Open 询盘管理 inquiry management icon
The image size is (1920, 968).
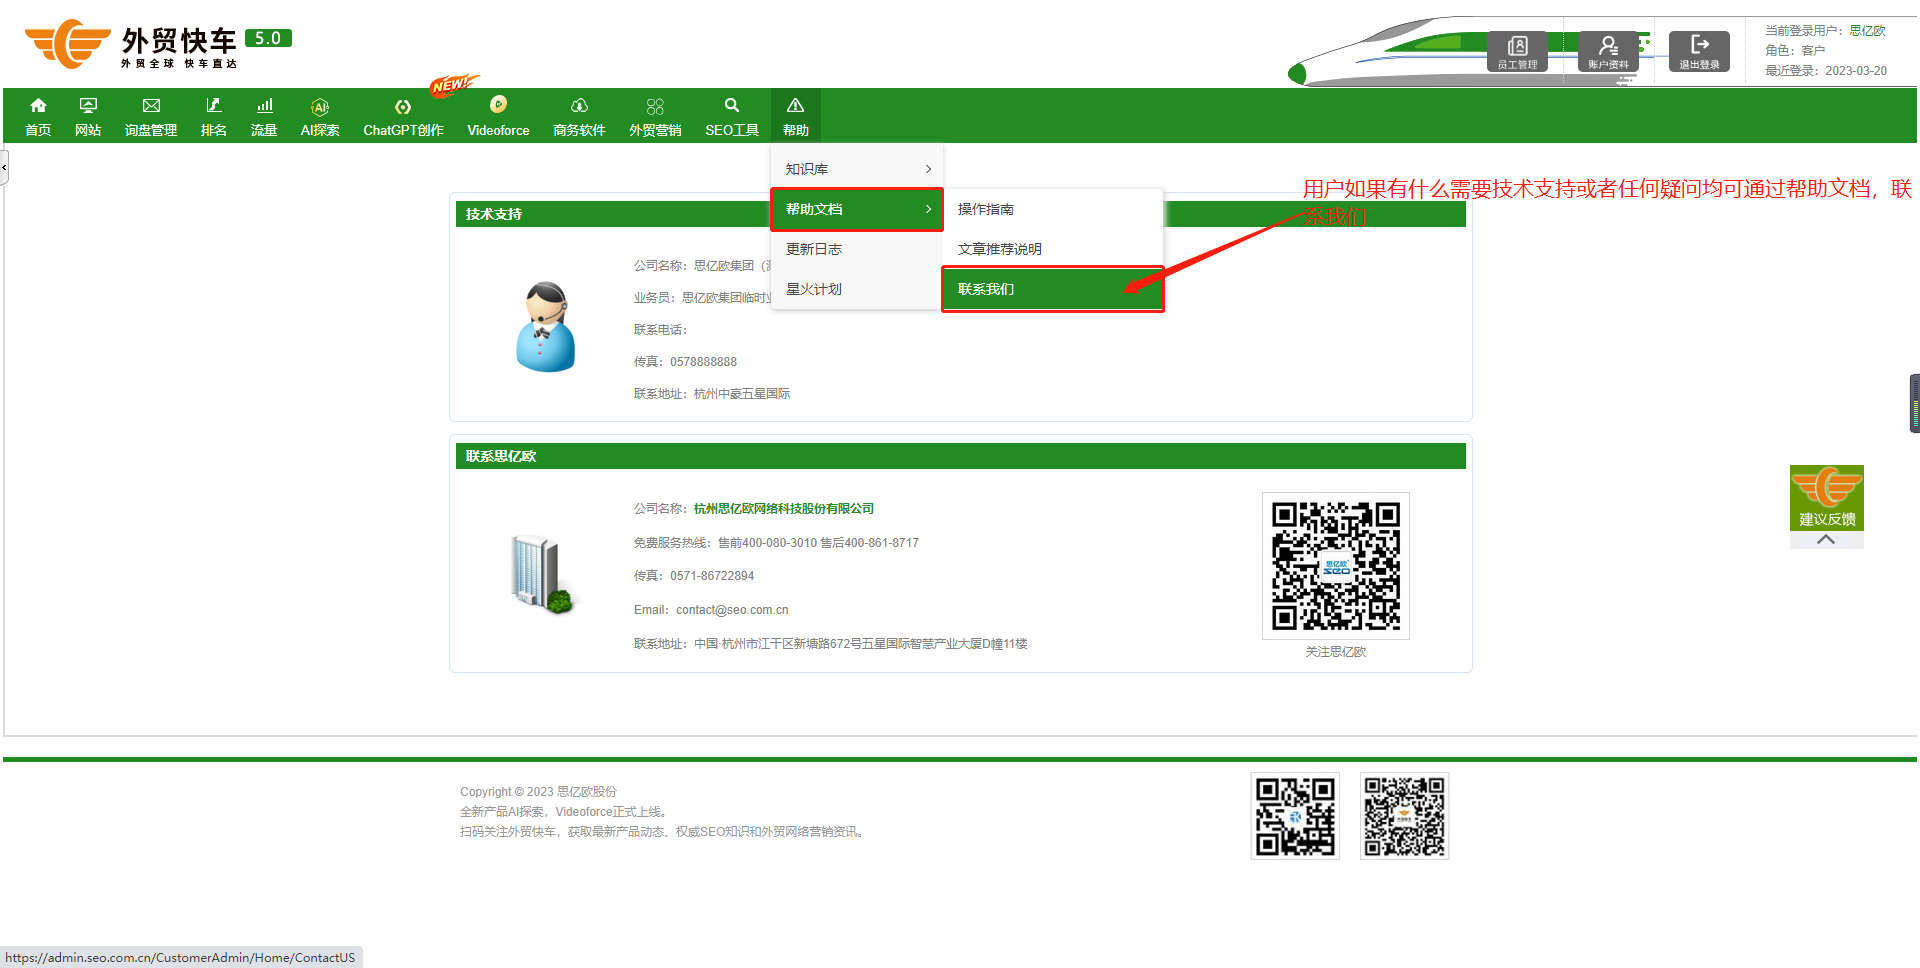point(151,106)
